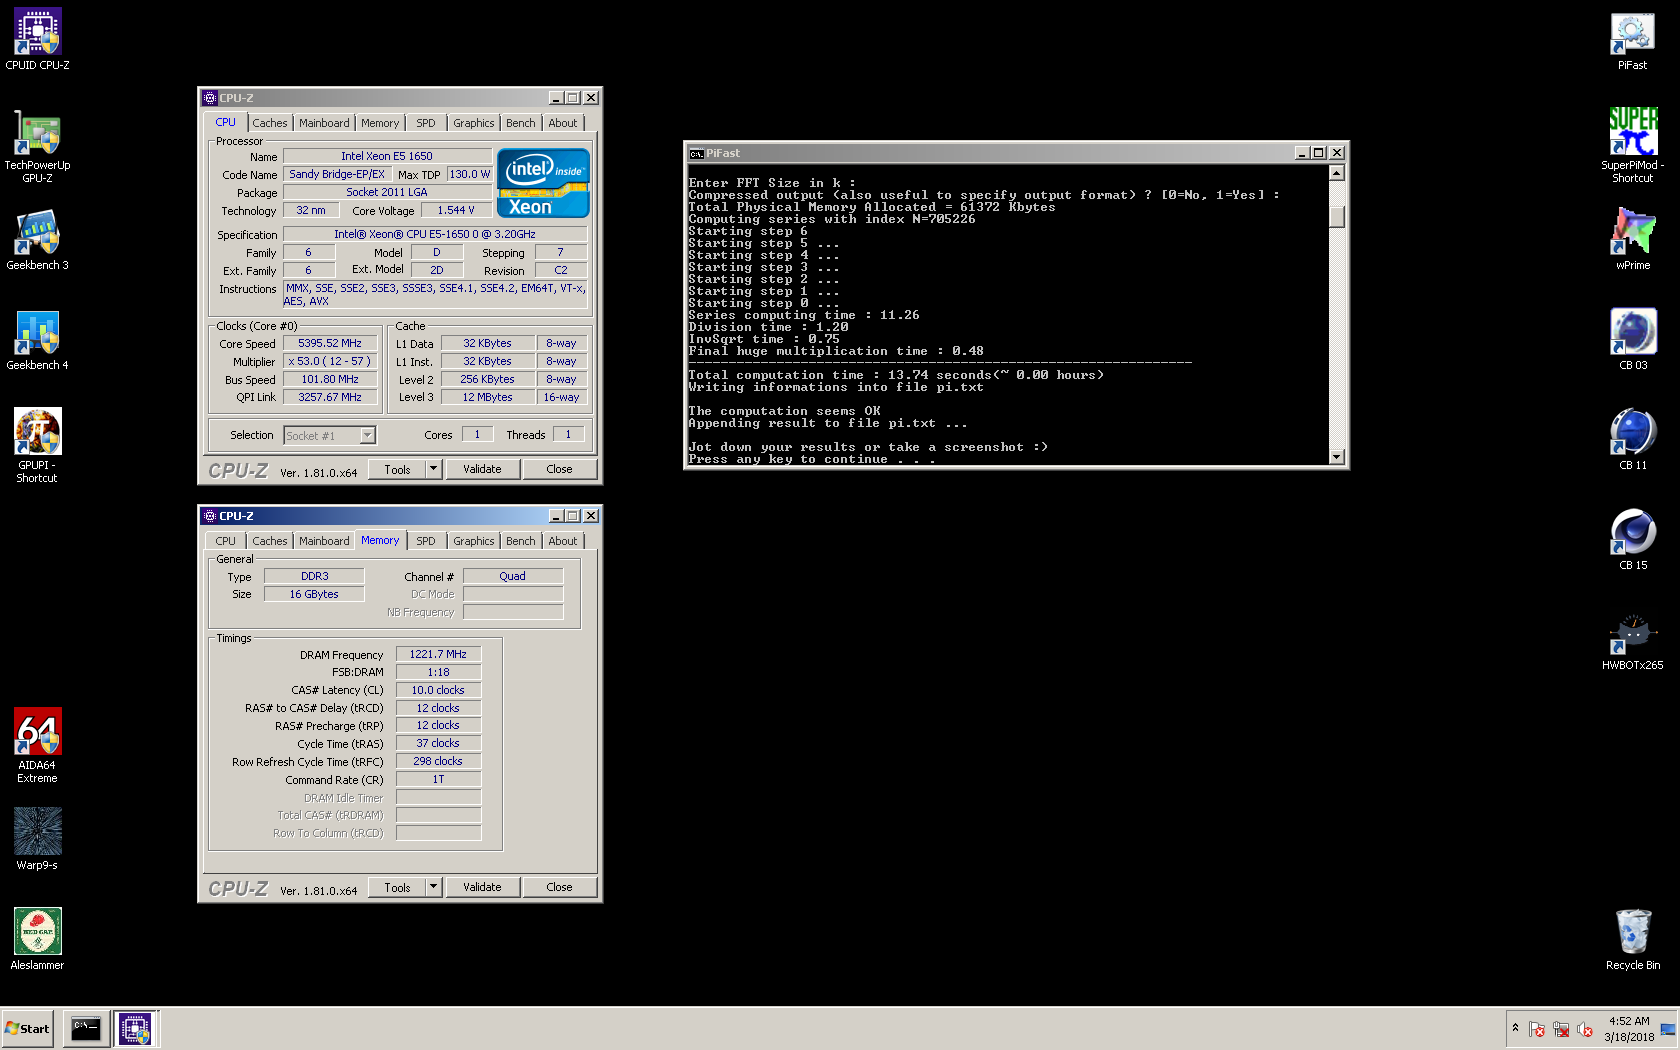Switch to Caches tab in top CPU-Z

point(269,123)
